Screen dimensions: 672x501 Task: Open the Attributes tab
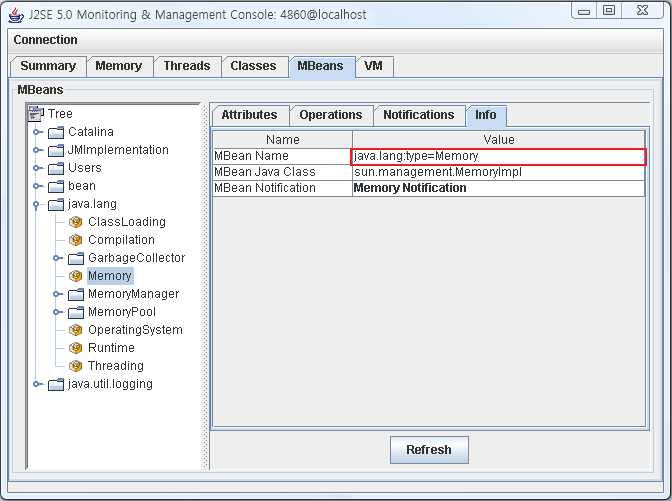(x=249, y=115)
